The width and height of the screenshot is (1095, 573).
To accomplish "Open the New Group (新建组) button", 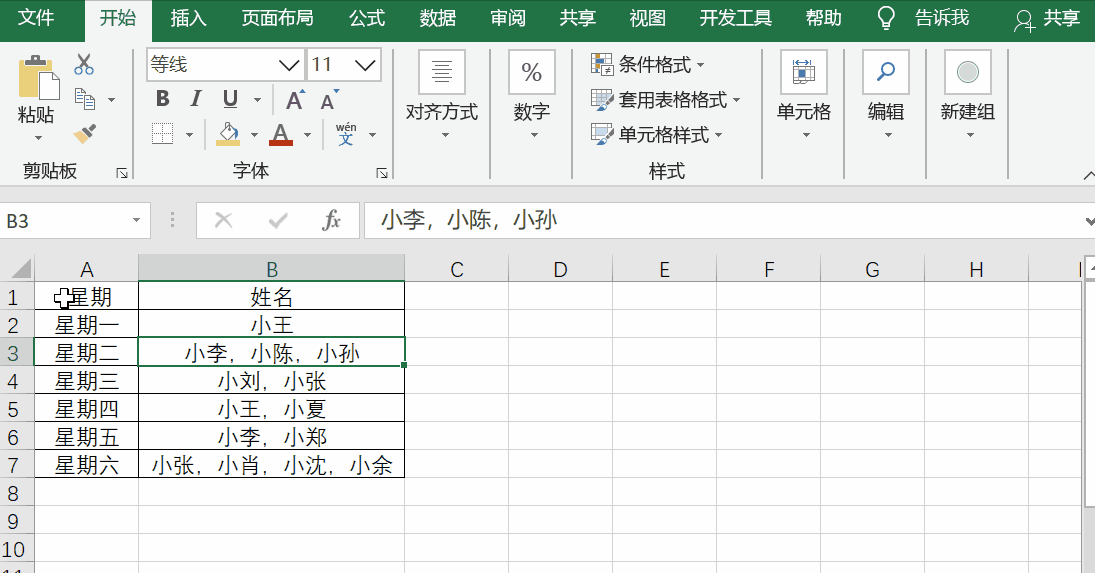I will point(967,95).
